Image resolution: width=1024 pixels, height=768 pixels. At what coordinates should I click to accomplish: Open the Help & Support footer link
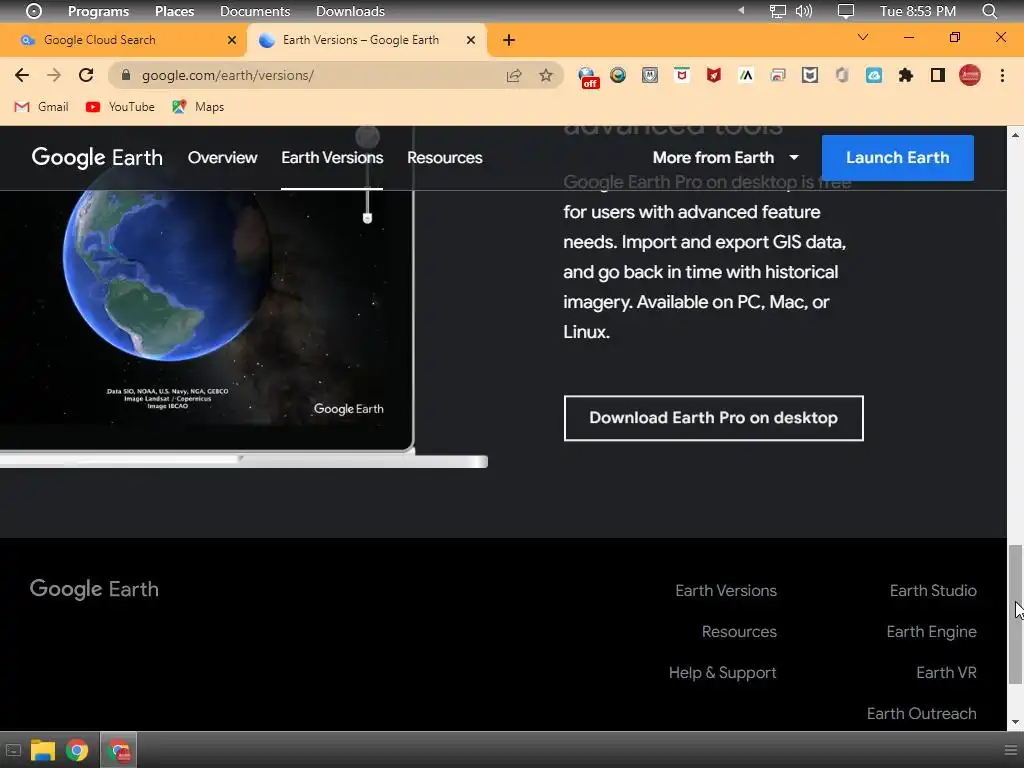pos(722,673)
